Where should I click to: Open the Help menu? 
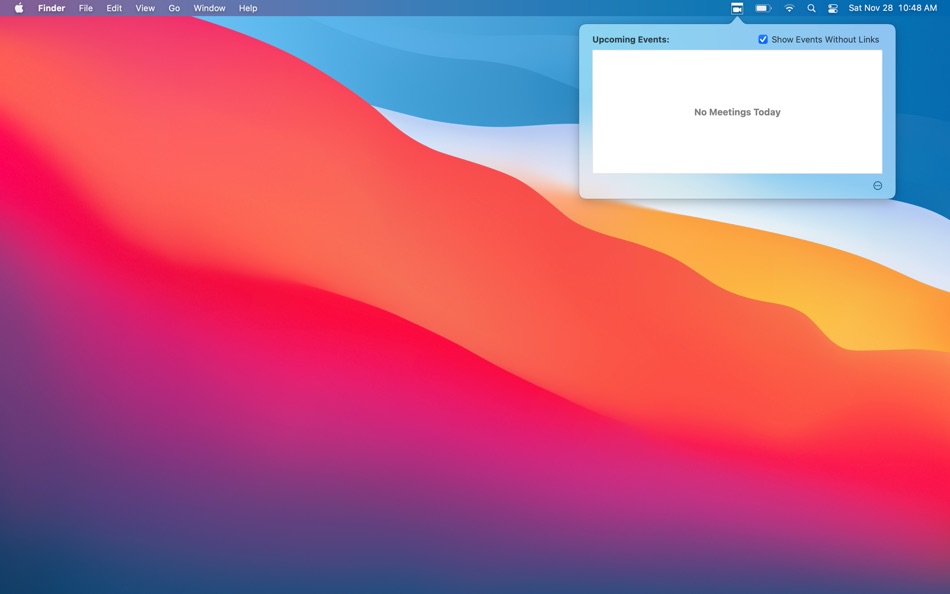coord(248,8)
